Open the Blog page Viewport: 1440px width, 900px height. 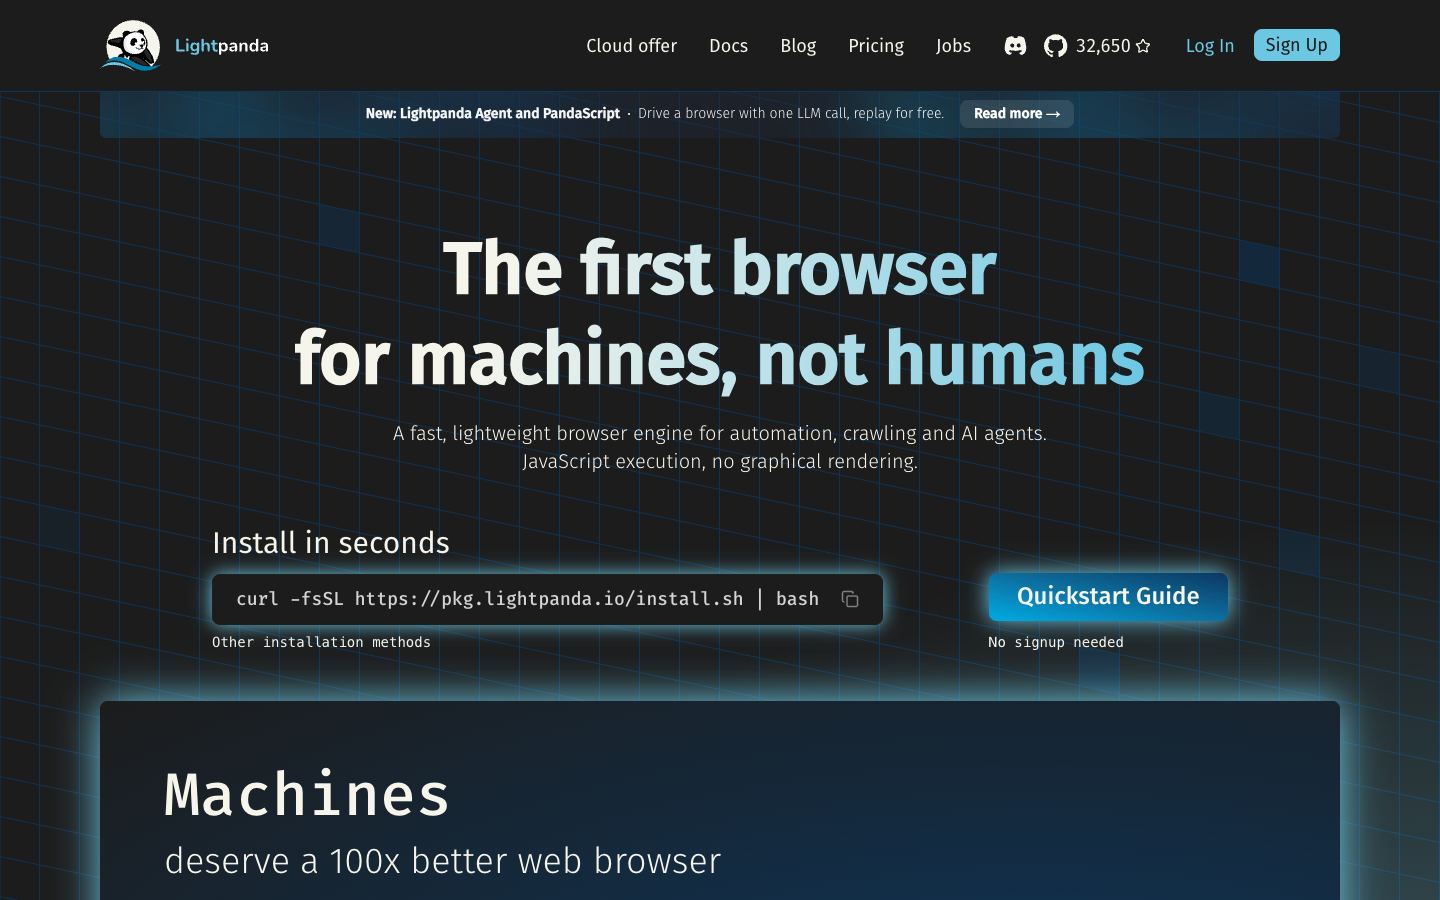798,46
